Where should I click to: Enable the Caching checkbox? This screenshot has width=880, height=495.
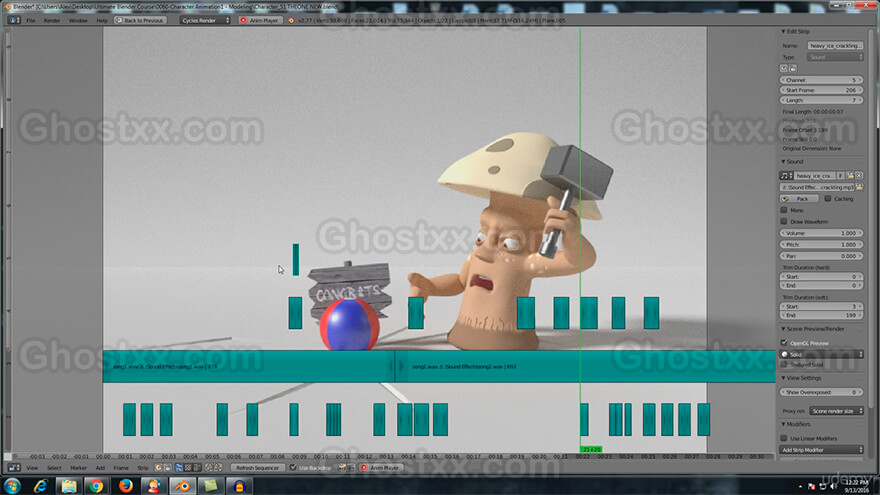(x=828, y=199)
